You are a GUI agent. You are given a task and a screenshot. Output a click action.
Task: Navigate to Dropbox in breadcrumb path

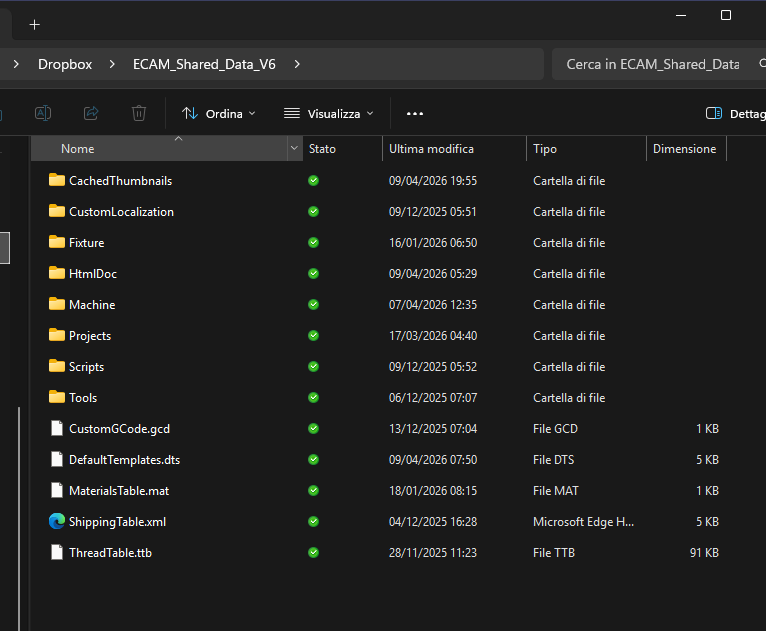point(65,64)
